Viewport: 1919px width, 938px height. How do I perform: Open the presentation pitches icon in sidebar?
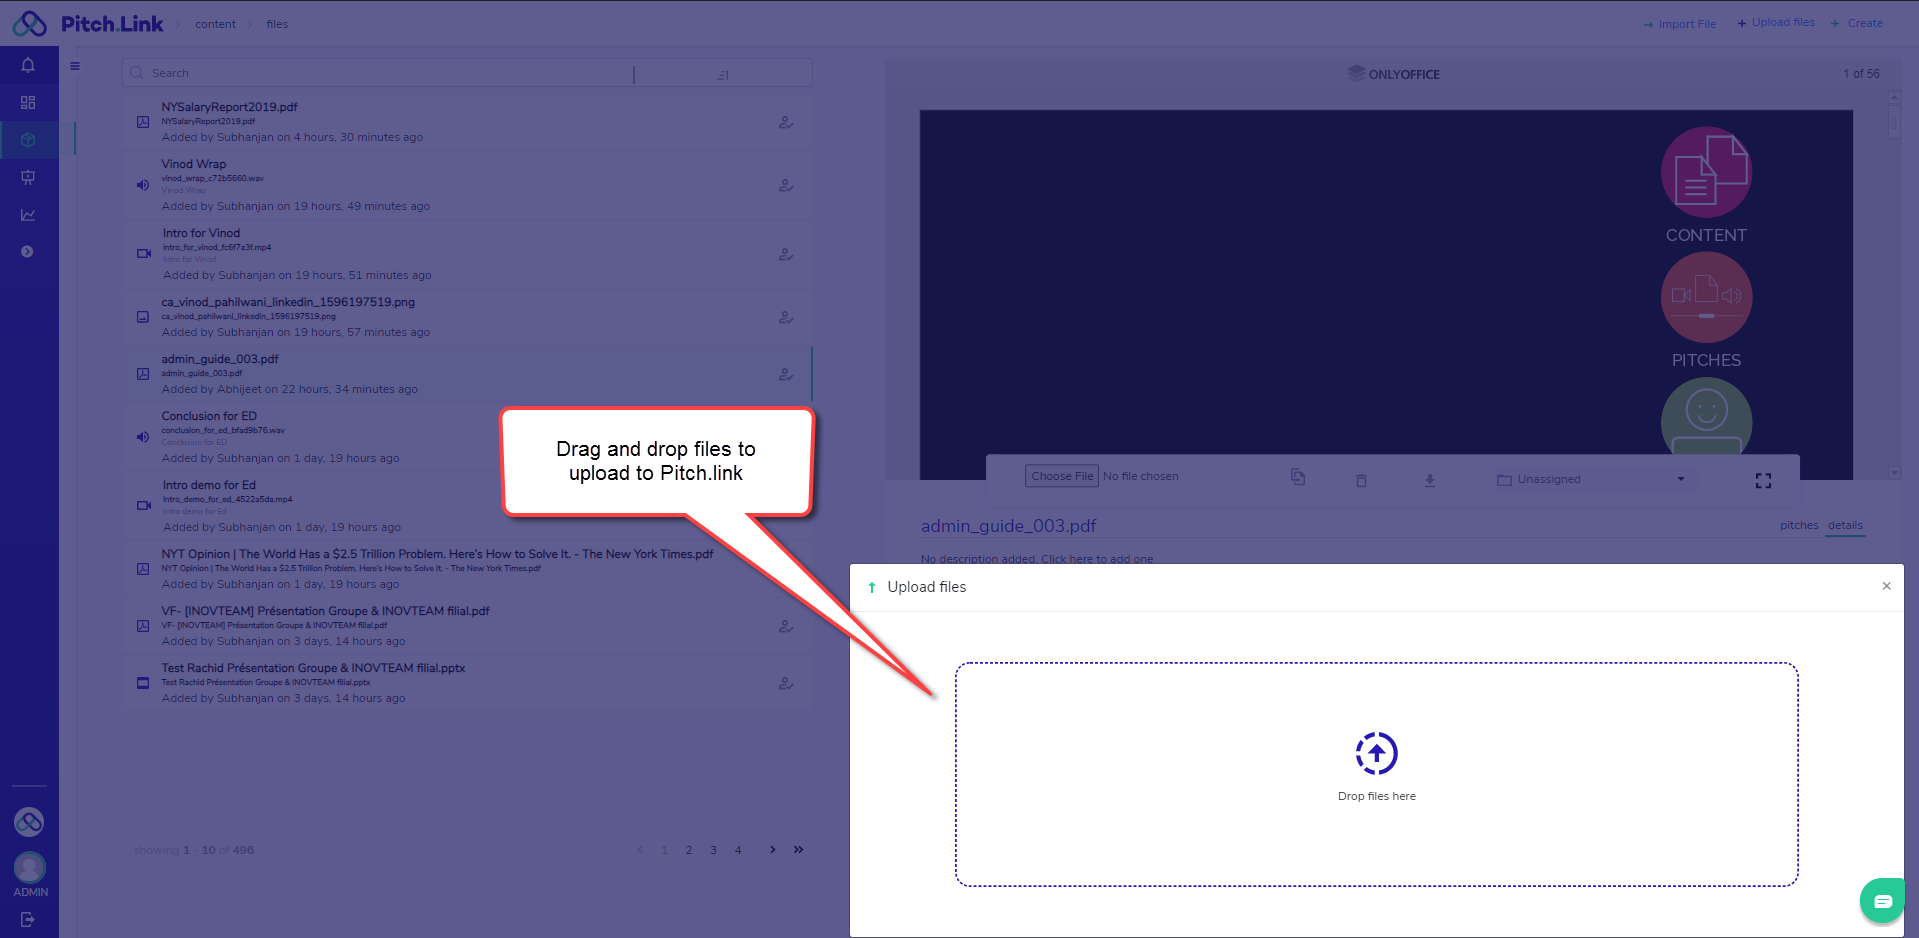28,177
